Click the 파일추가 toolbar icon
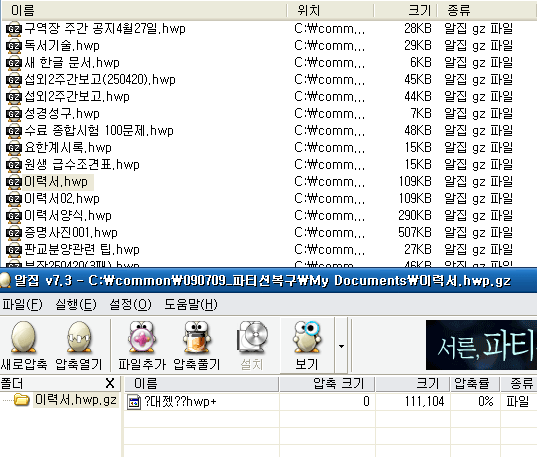The image size is (537, 457). point(142,337)
